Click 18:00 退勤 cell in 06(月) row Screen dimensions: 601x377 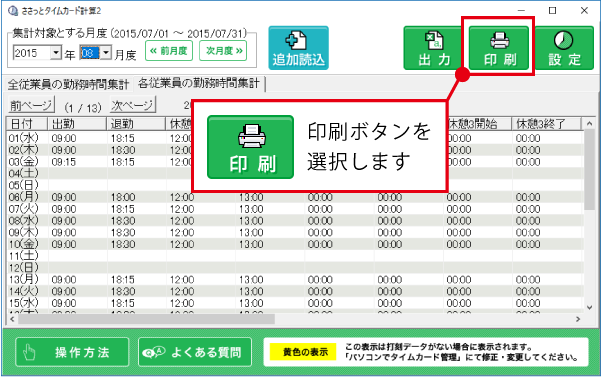click(136, 197)
